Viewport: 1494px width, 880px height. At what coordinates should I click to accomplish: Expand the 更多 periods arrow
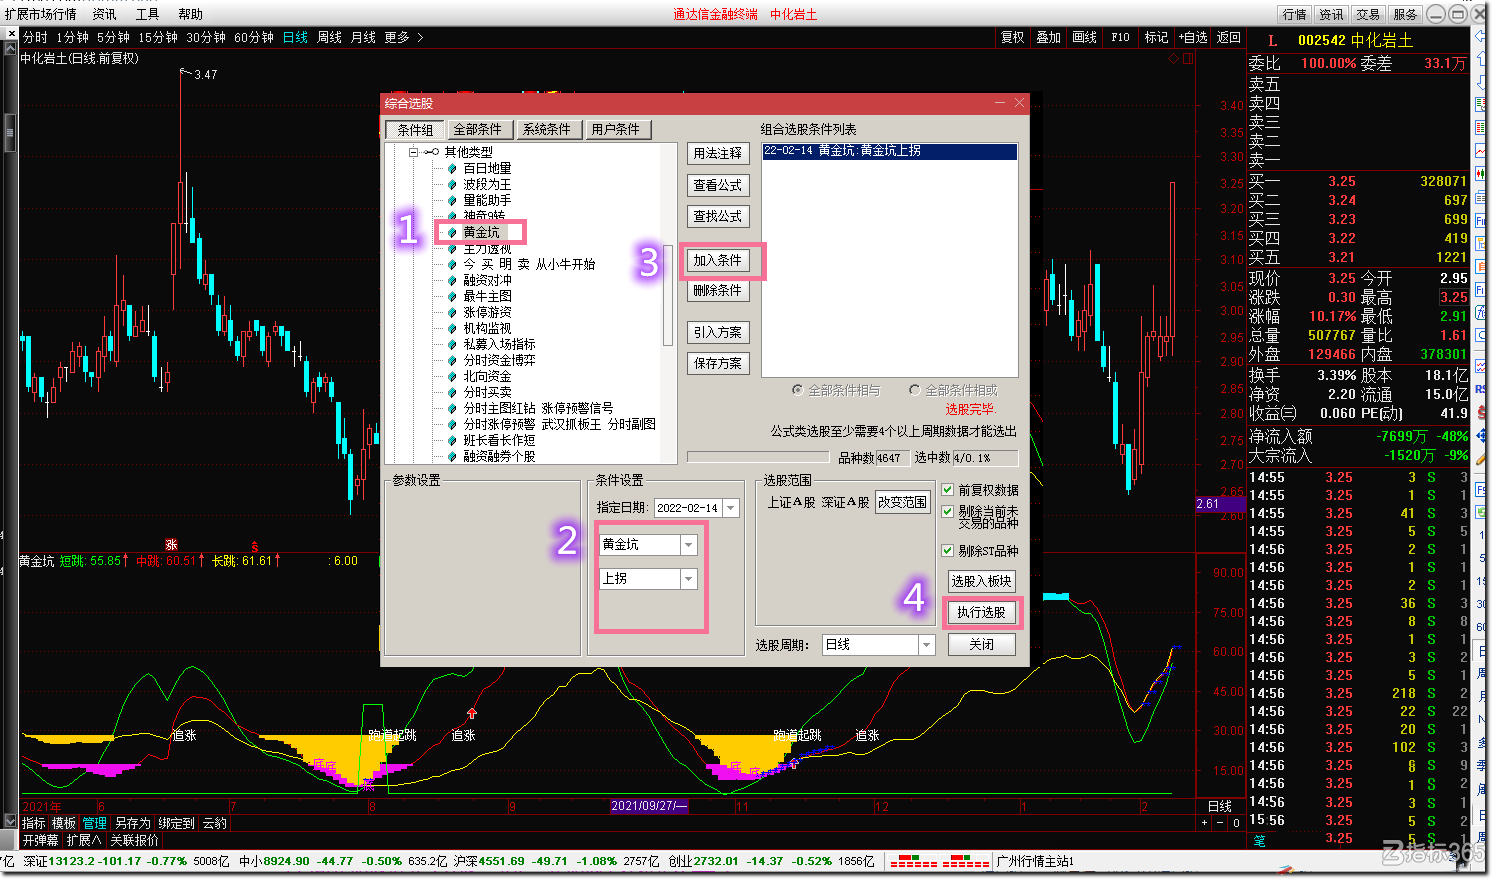coord(420,37)
